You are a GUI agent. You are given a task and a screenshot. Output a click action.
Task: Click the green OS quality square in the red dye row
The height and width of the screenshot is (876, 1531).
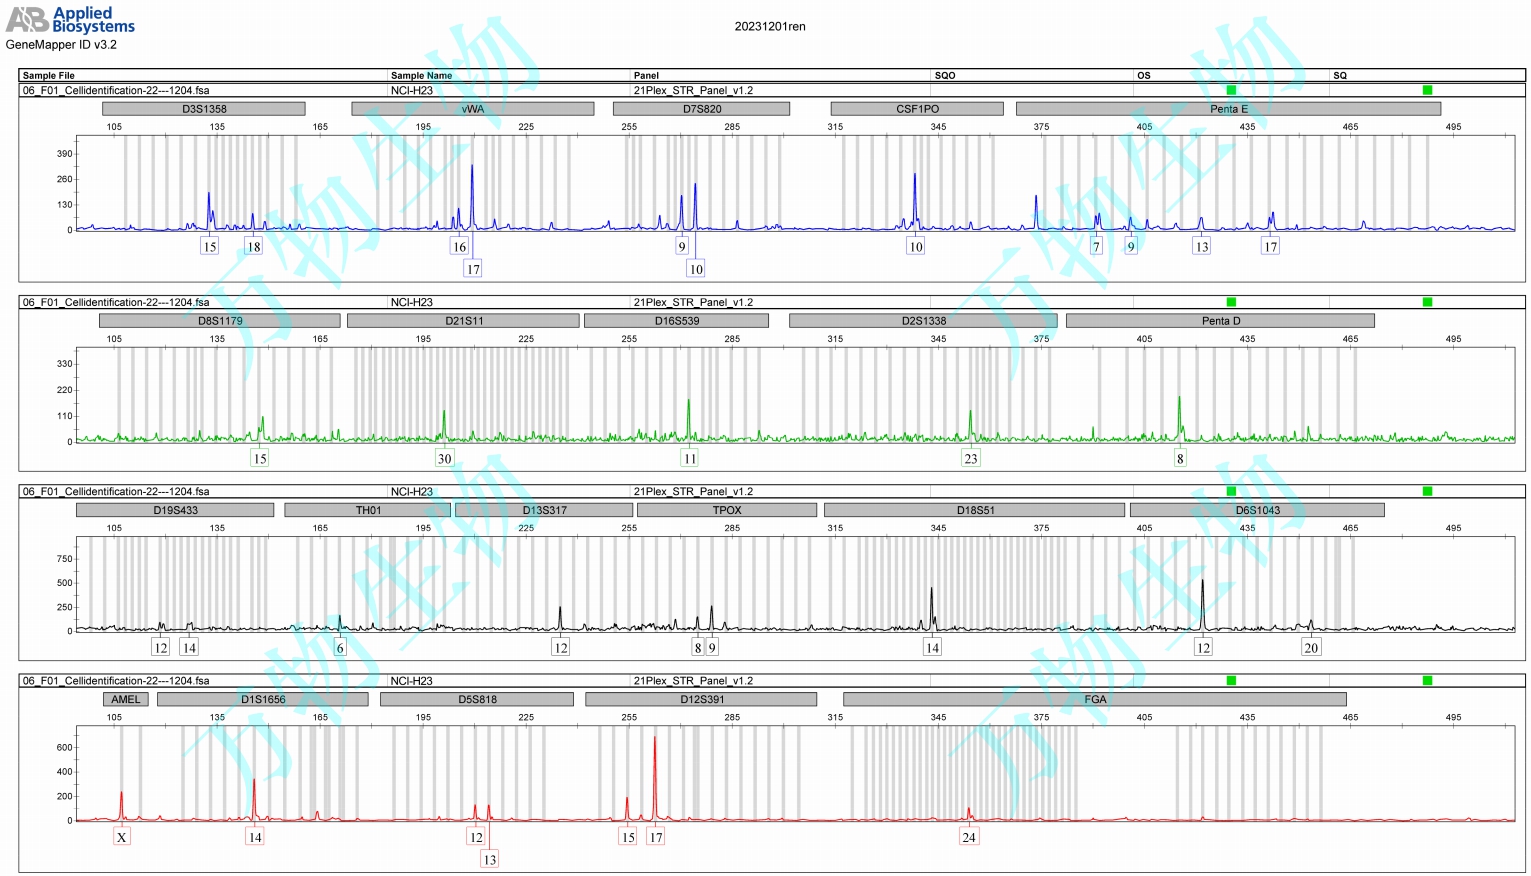[1231, 680]
